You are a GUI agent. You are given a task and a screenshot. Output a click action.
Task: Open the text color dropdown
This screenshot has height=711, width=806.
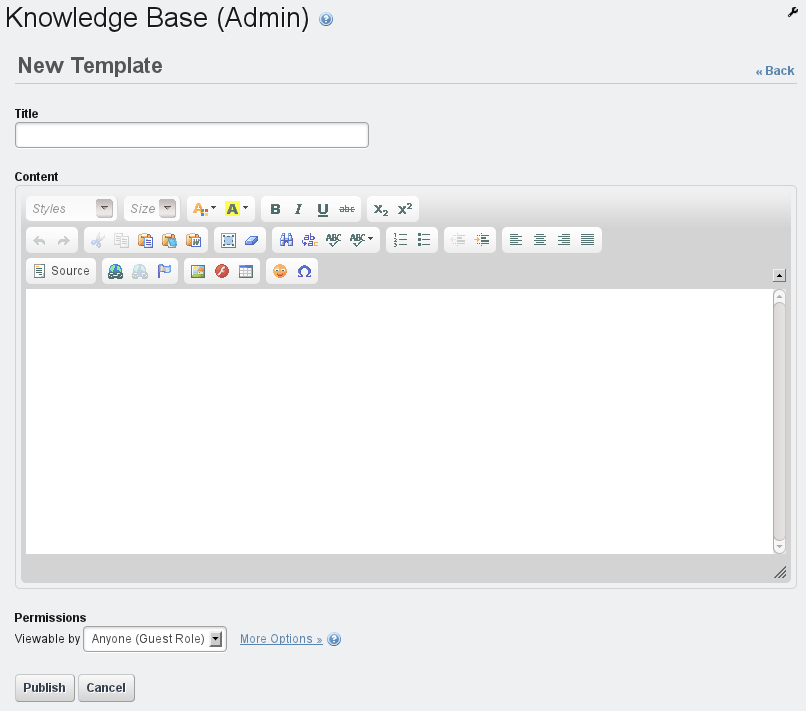click(x=204, y=209)
